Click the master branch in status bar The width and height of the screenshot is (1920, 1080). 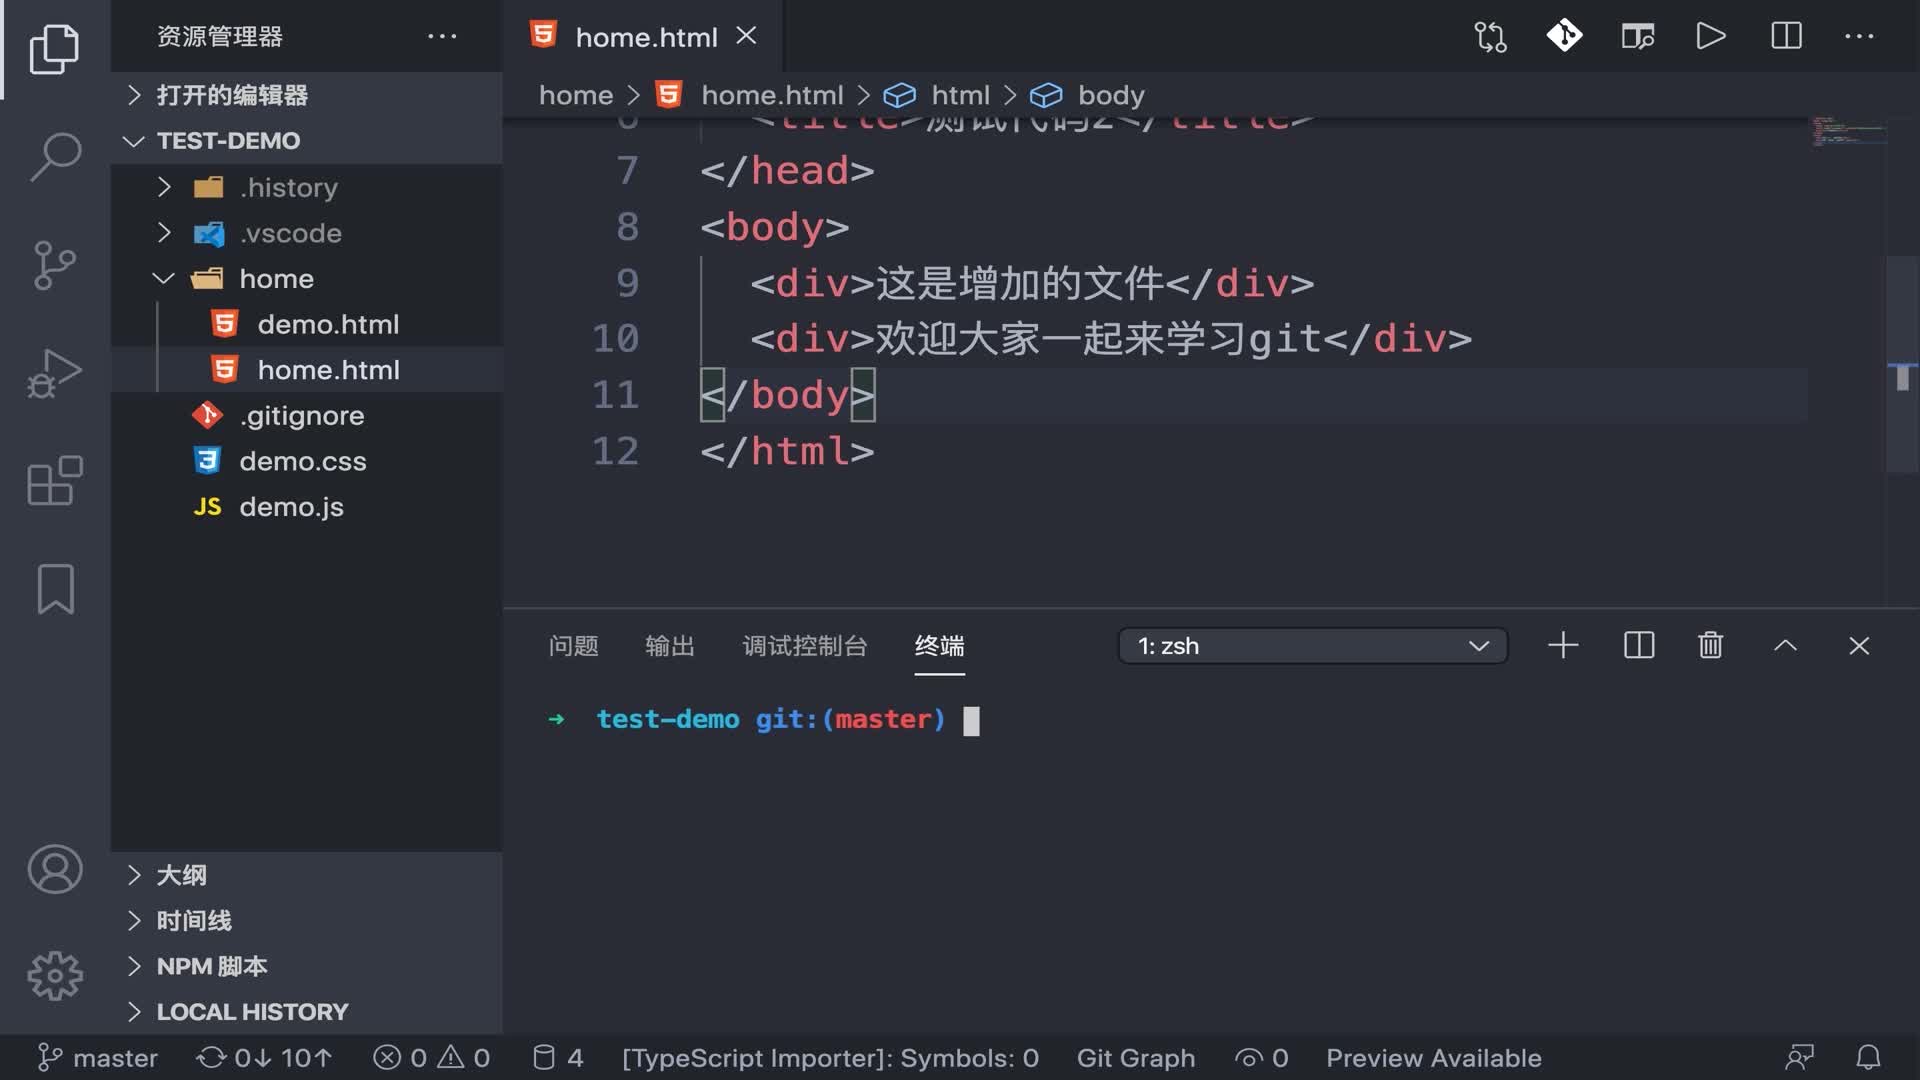click(x=98, y=1058)
